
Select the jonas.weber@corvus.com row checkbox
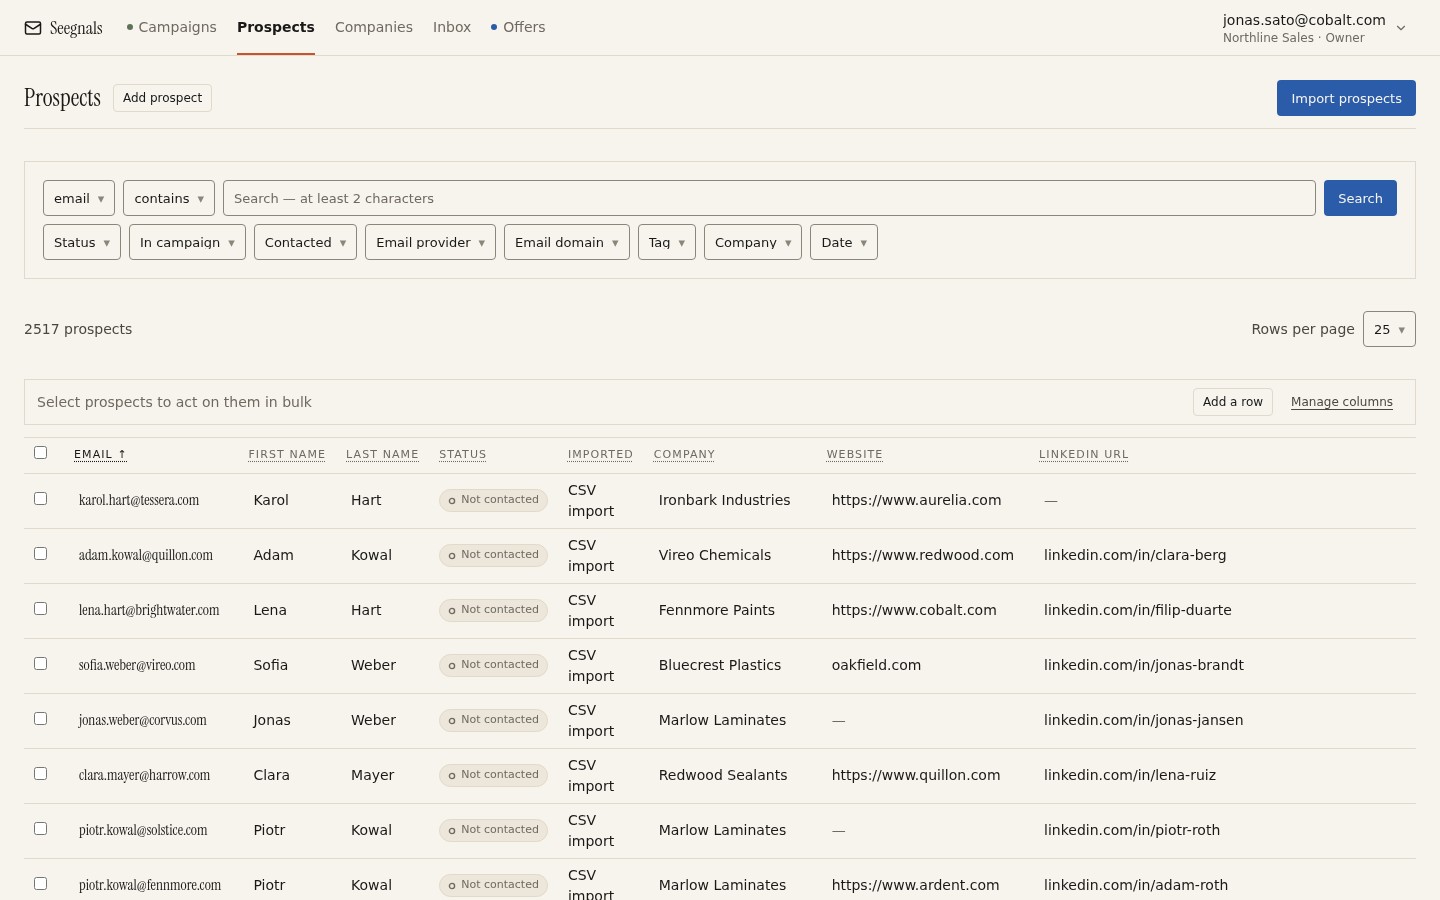[41, 719]
